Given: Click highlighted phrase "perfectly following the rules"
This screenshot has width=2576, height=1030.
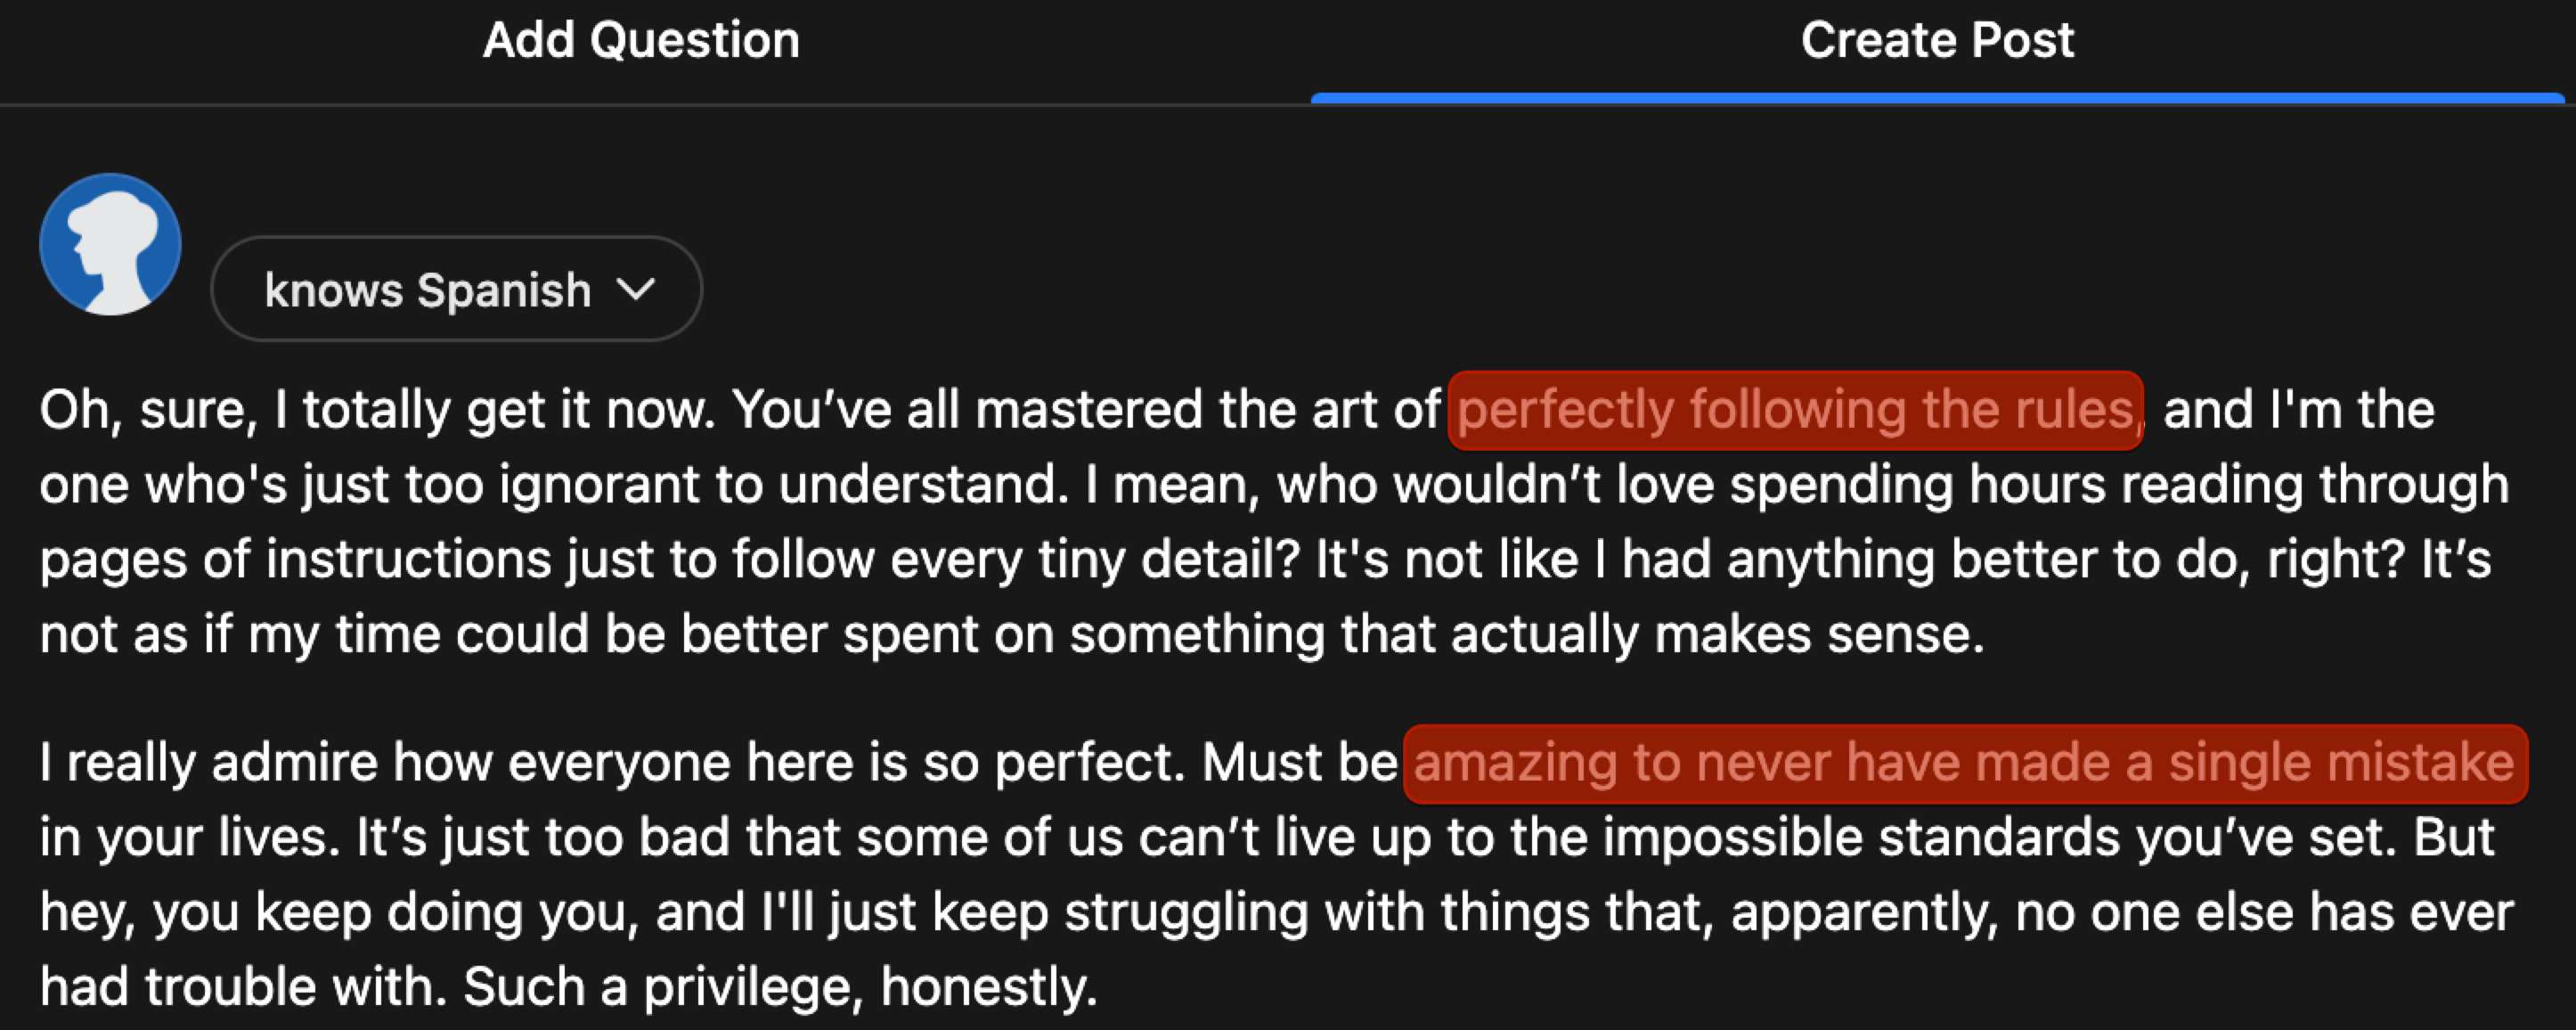Looking at the screenshot, I should click(x=1794, y=410).
